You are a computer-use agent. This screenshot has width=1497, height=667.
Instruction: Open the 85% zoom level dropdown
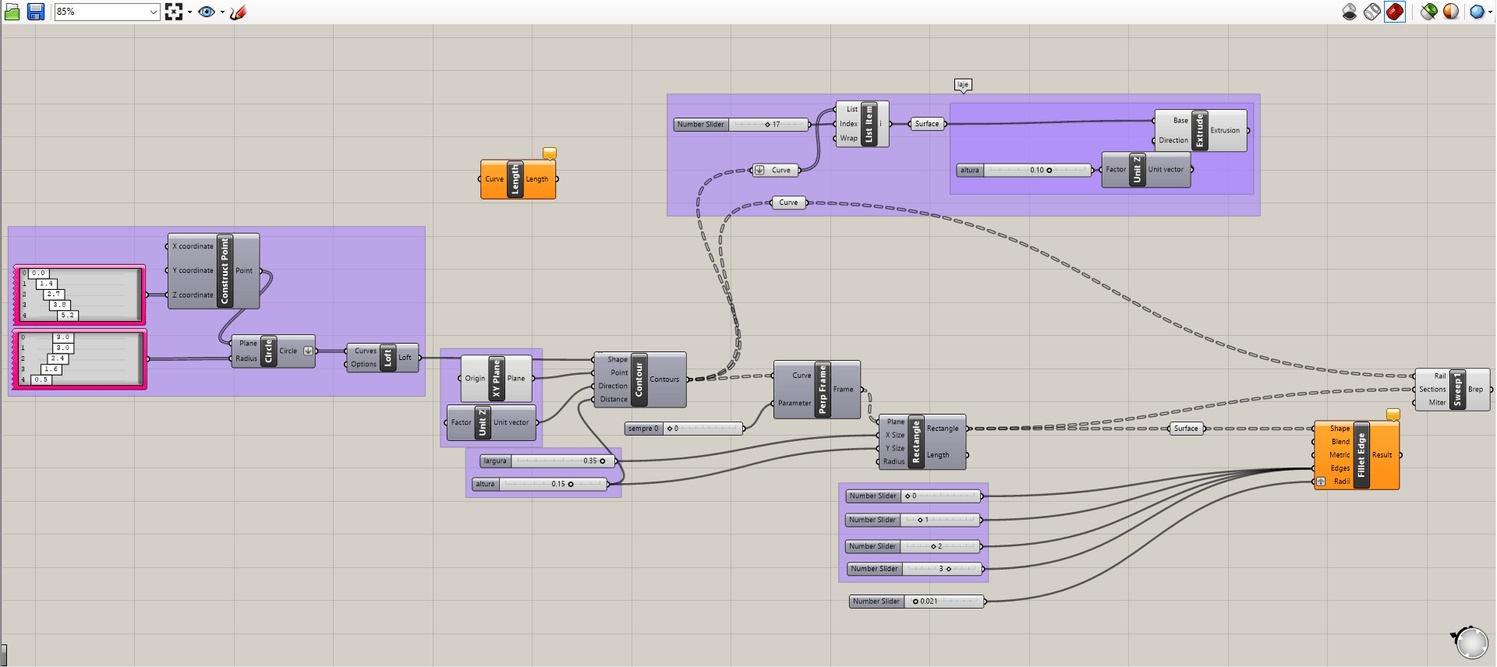tap(106, 12)
